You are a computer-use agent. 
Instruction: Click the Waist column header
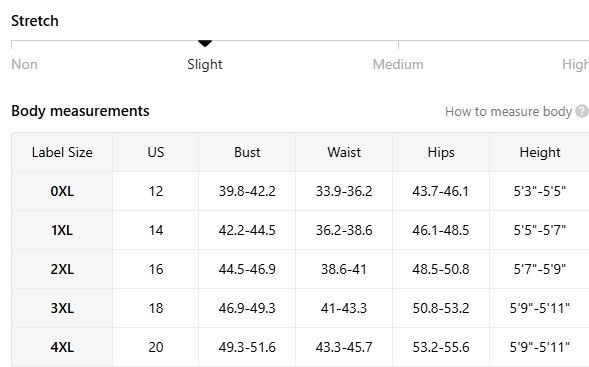click(344, 152)
